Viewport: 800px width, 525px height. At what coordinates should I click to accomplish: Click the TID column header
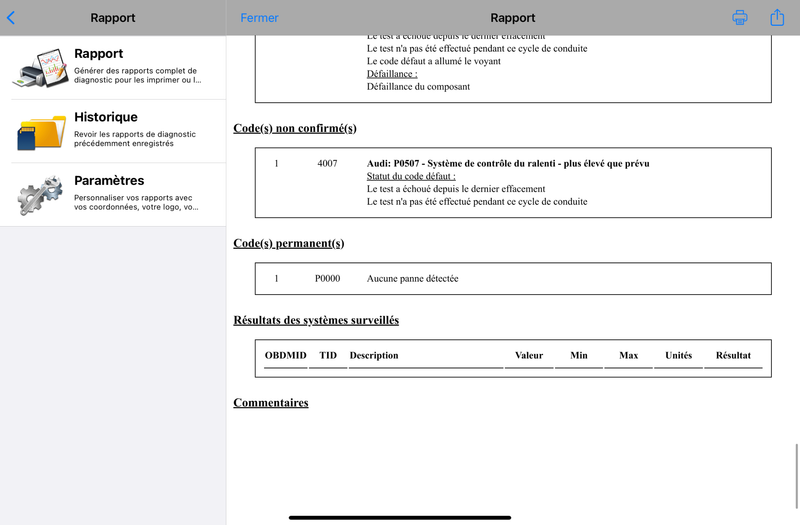click(x=328, y=355)
